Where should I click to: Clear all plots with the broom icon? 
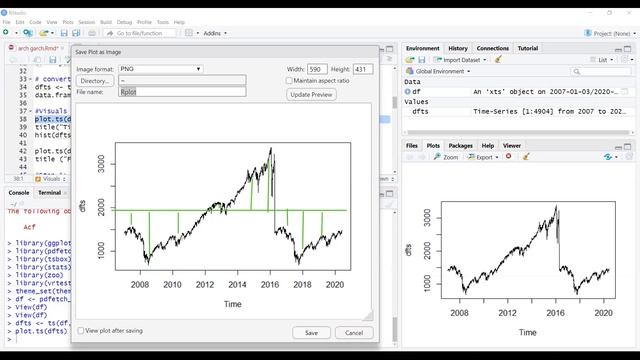point(526,156)
